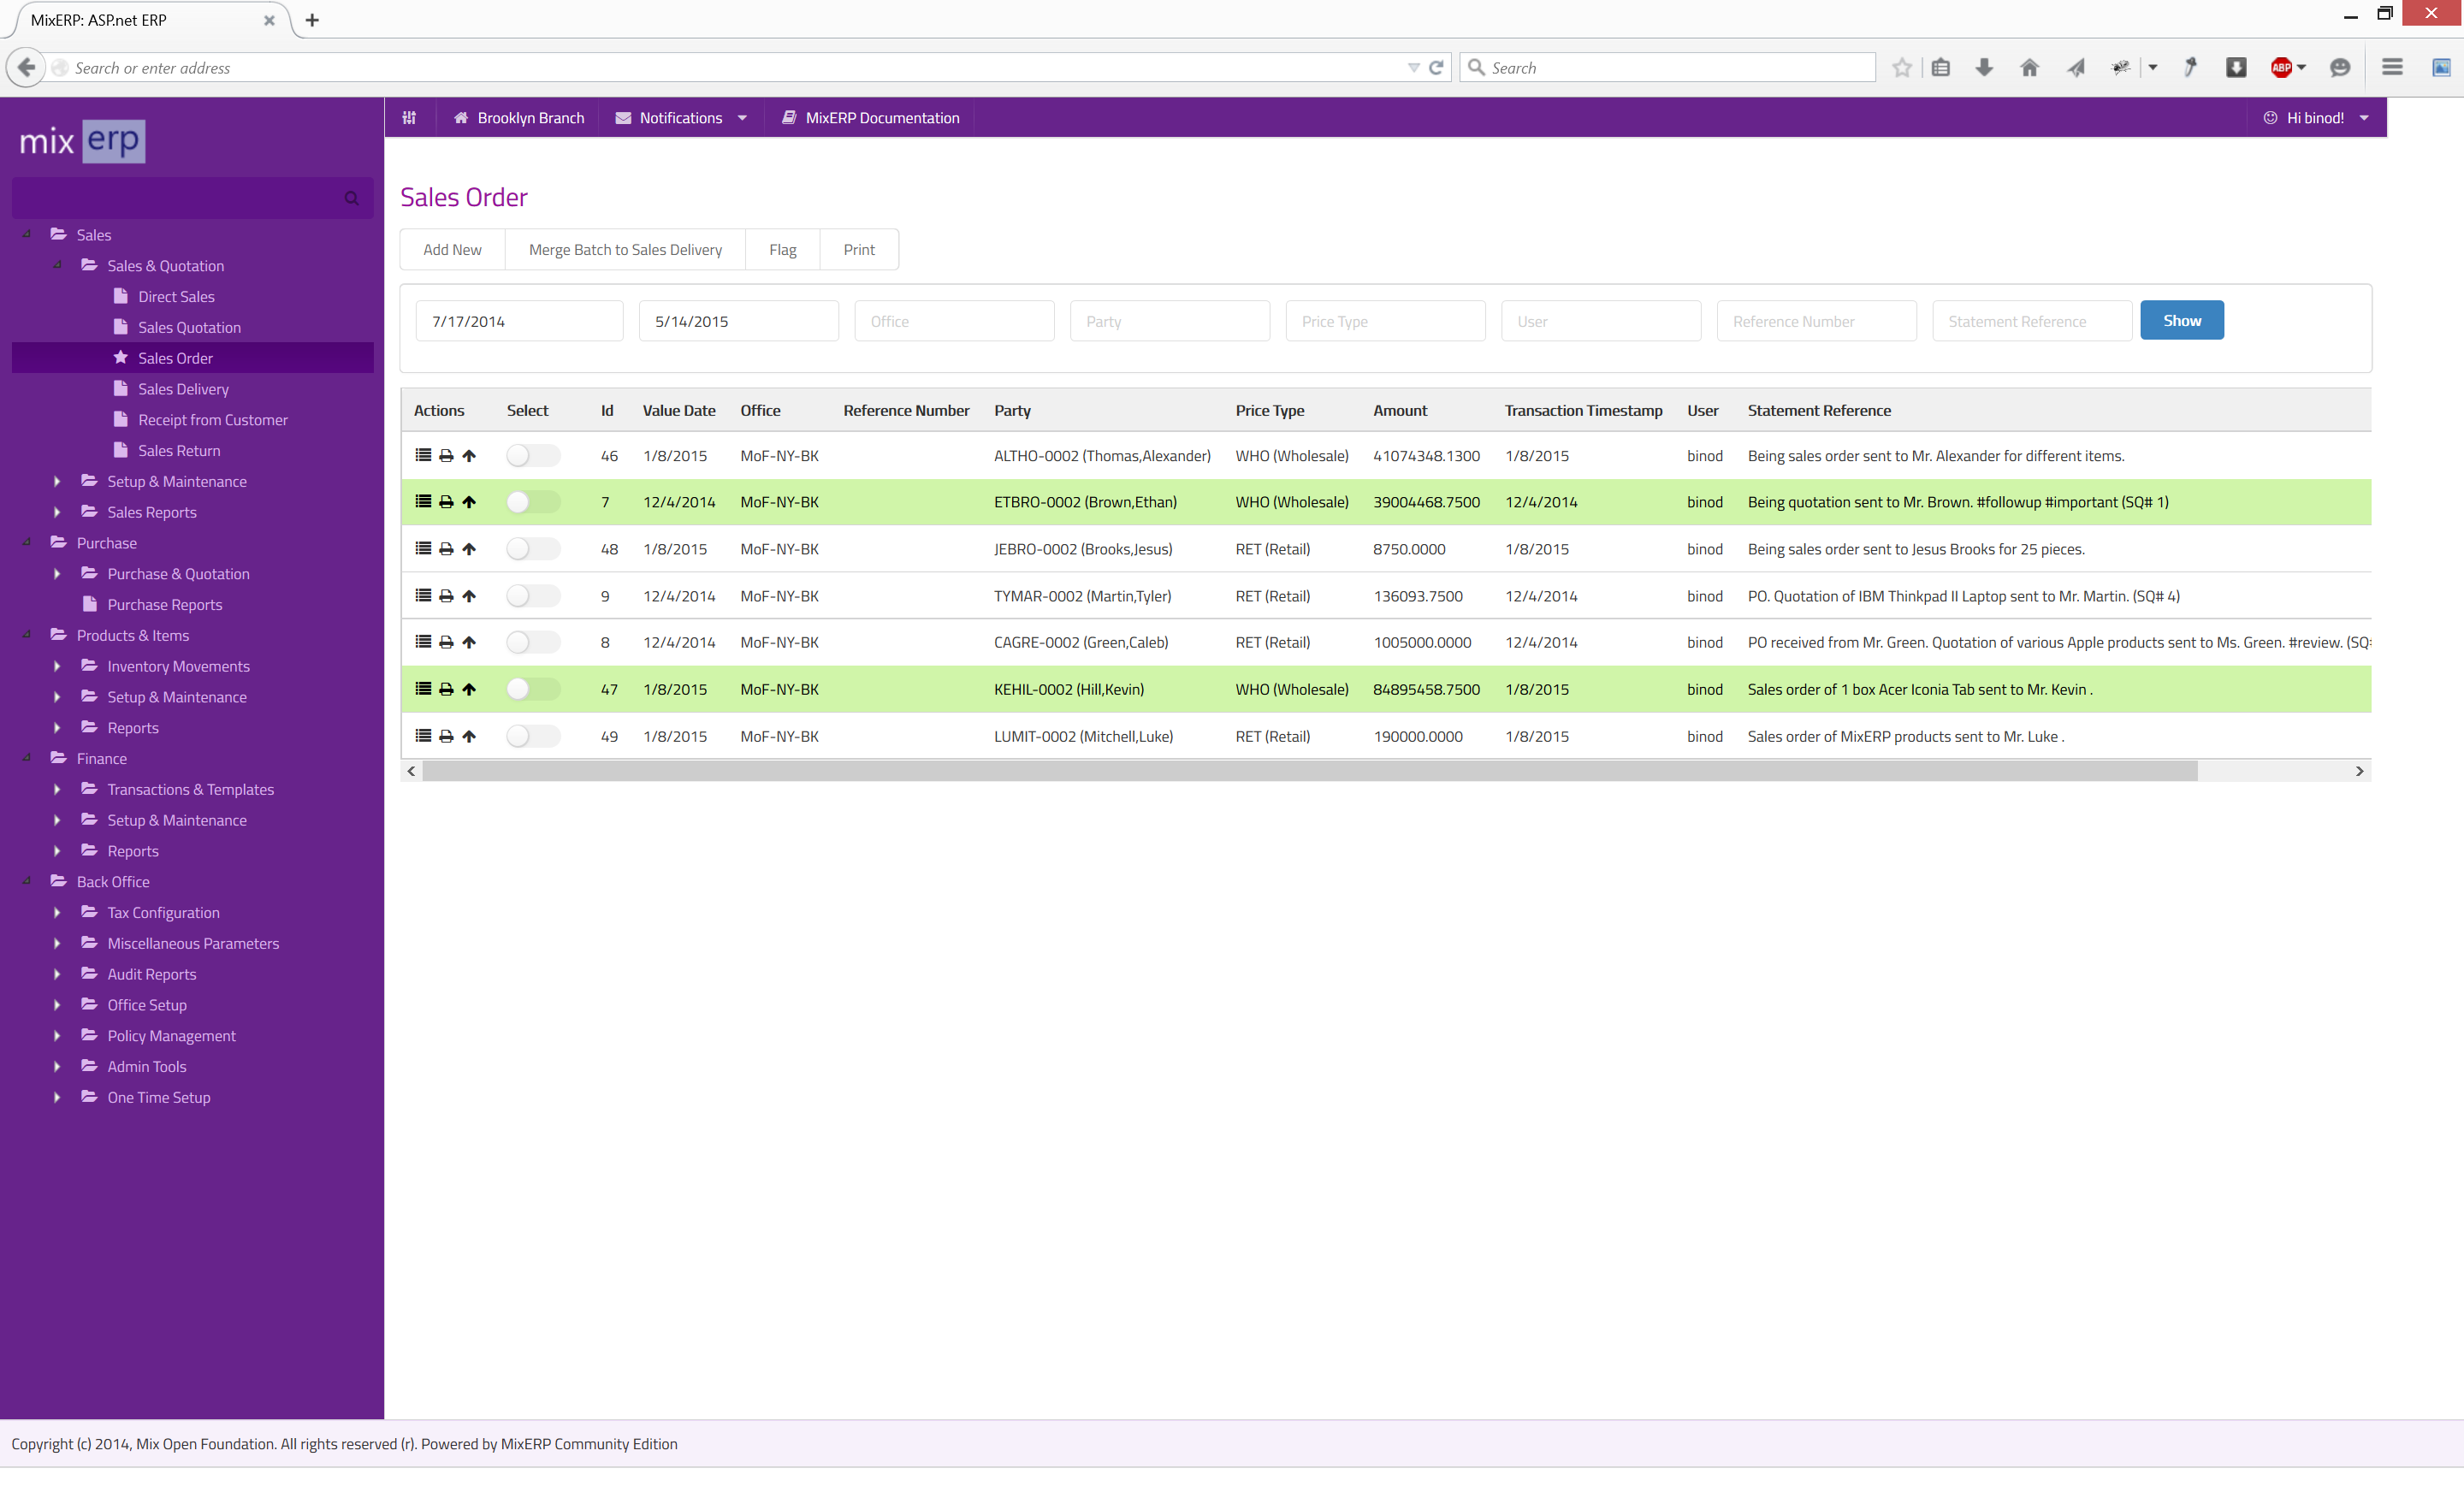Click the print icon for order 46
Image resolution: width=2464 pixels, height=1492 pixels.
click(x=446, y=456)
